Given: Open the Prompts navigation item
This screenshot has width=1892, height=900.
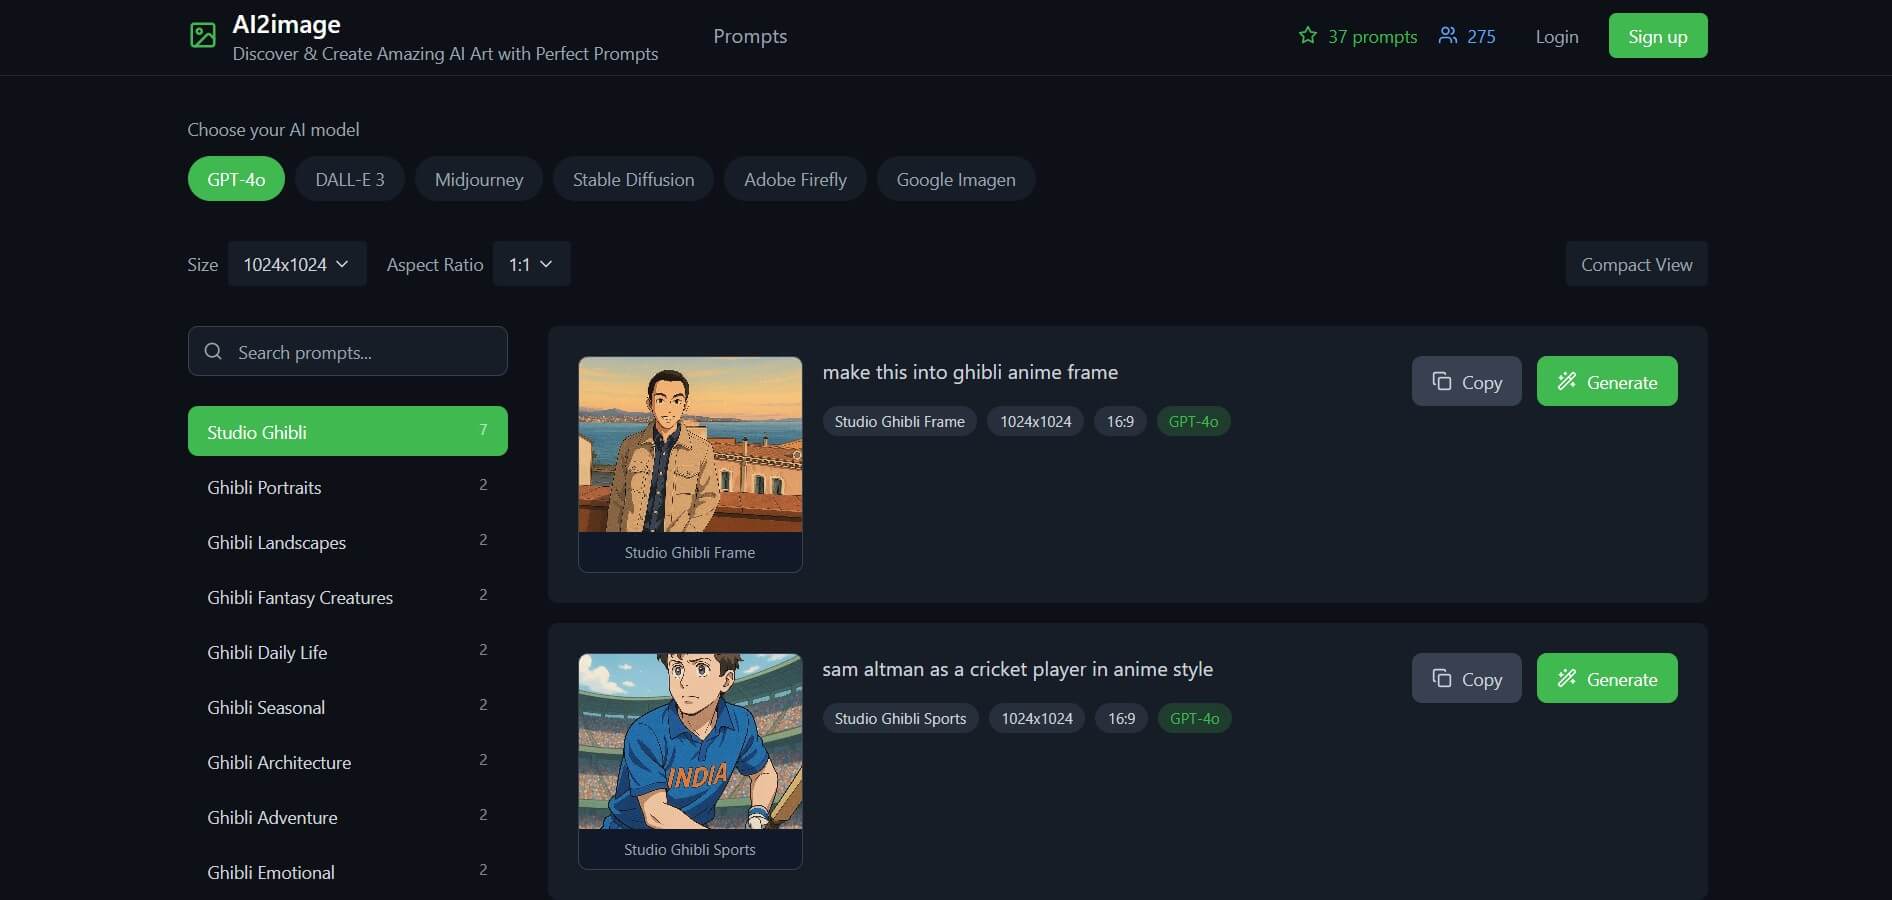Looking at the screenshot, I should tap(750, 36).
